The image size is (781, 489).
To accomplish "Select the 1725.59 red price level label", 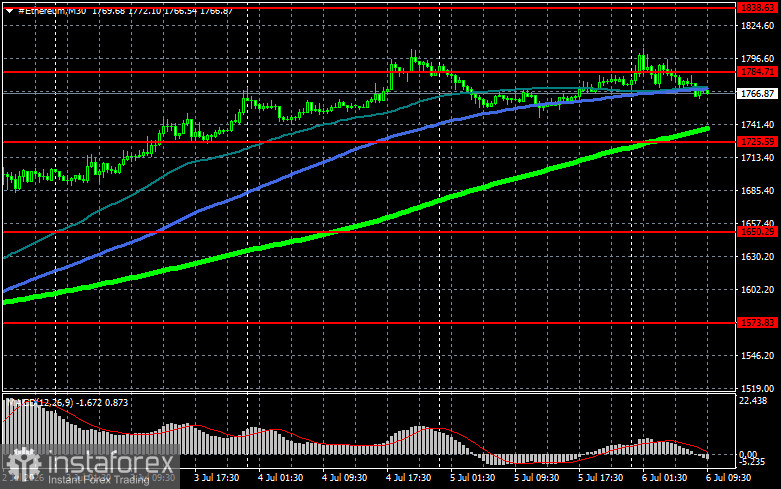I will 757,142.
